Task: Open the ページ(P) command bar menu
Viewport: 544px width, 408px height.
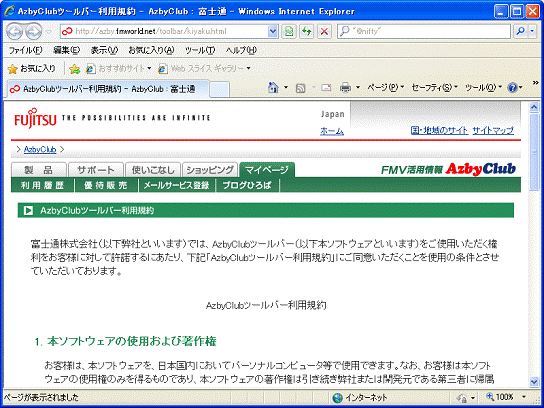Action: 385,87
